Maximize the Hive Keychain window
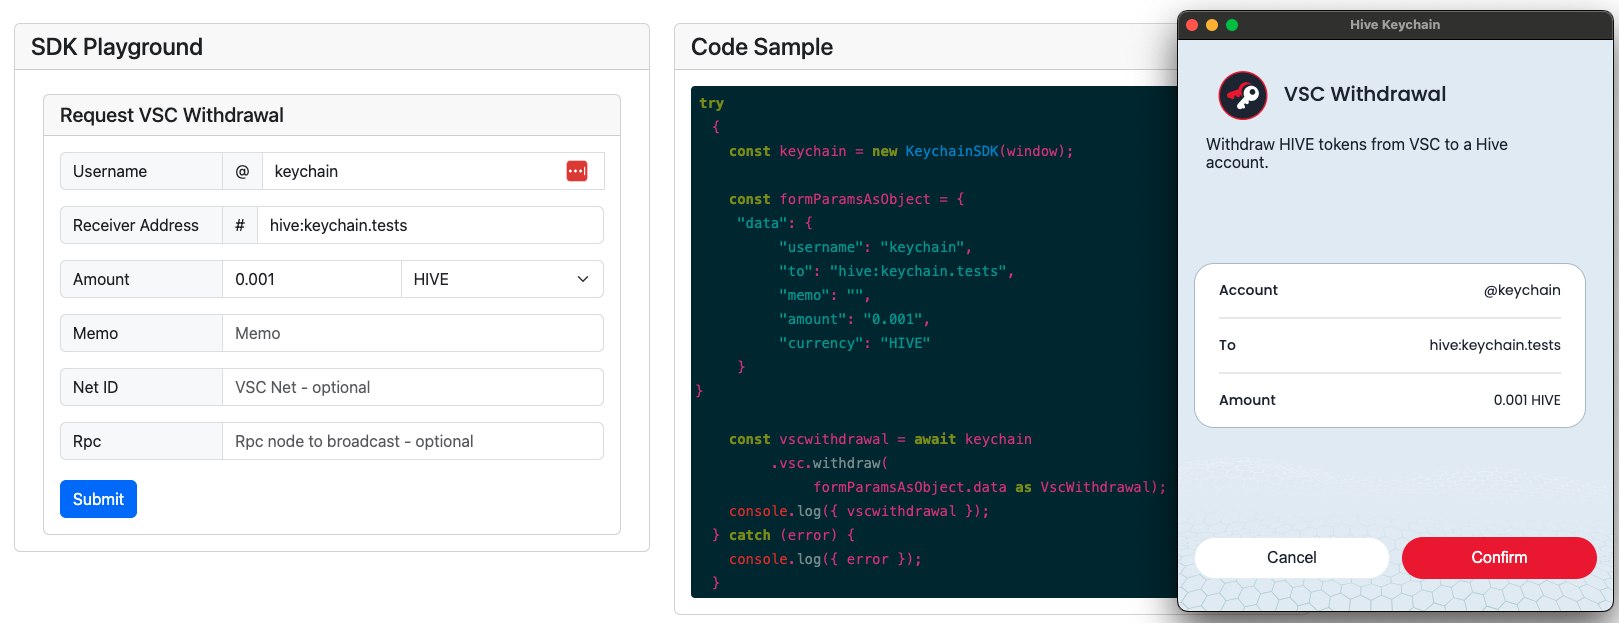The width and height of the screenshot is (1619, 623). pyautogui.click(x=1232, y=25)
